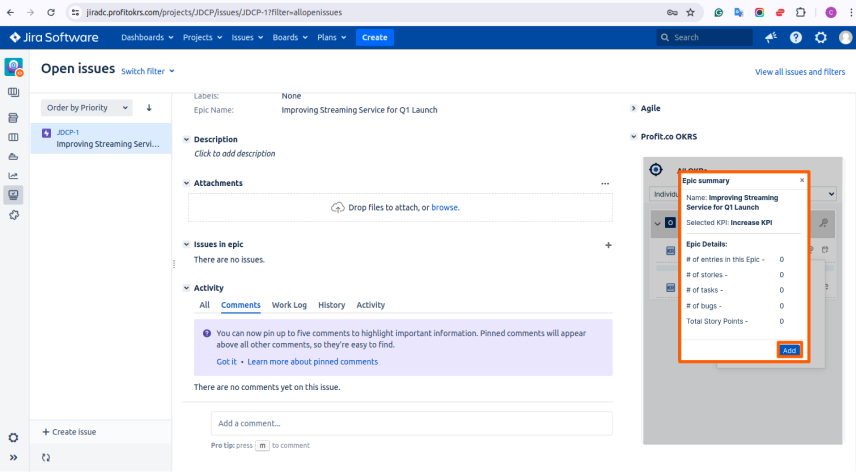Viewport: 856px width, 472px height.
Task: Open the Issues monitor sidebar icon
Action: tap(13, 195)
